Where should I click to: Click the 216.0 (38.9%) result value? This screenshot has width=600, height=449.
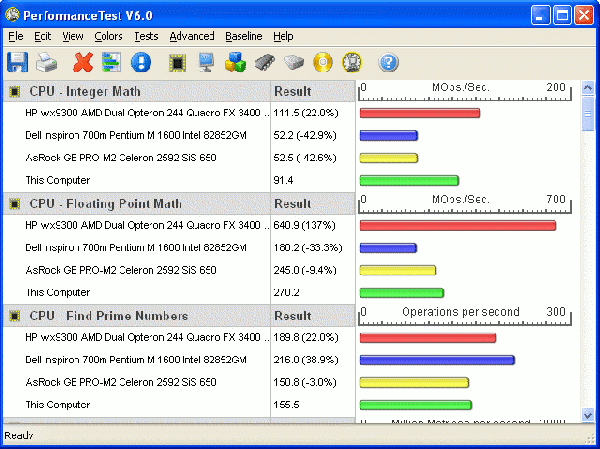click(306, 360)
